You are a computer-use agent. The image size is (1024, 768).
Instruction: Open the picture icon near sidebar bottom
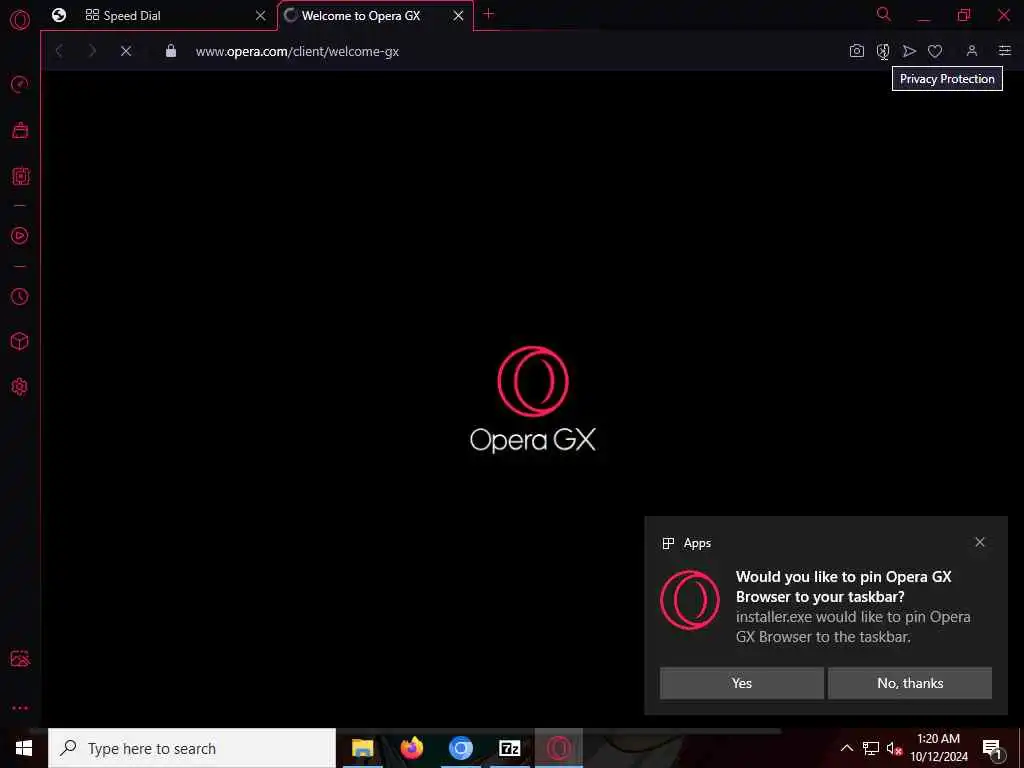point(20,658)
